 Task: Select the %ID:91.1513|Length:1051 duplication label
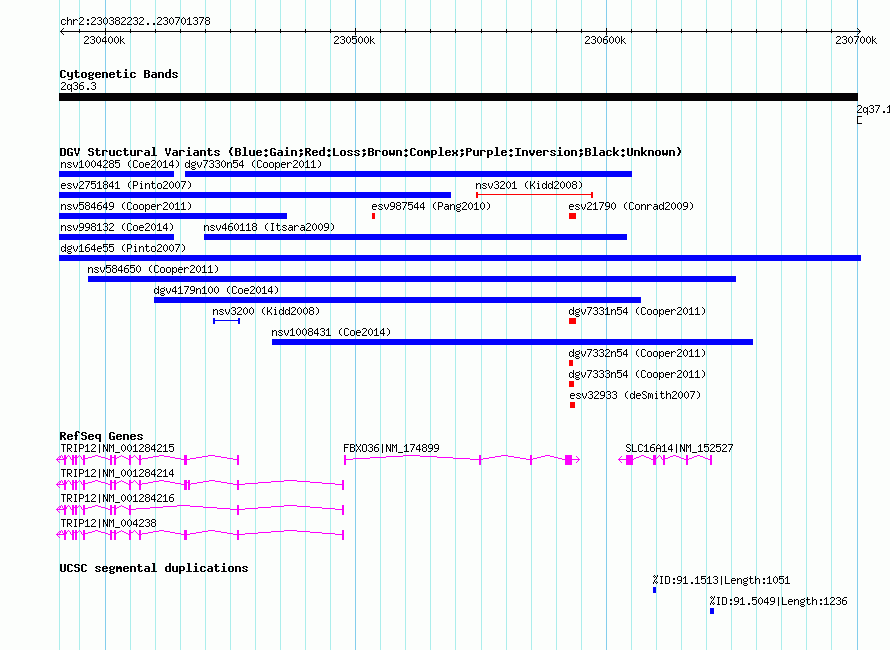[721, 580]
